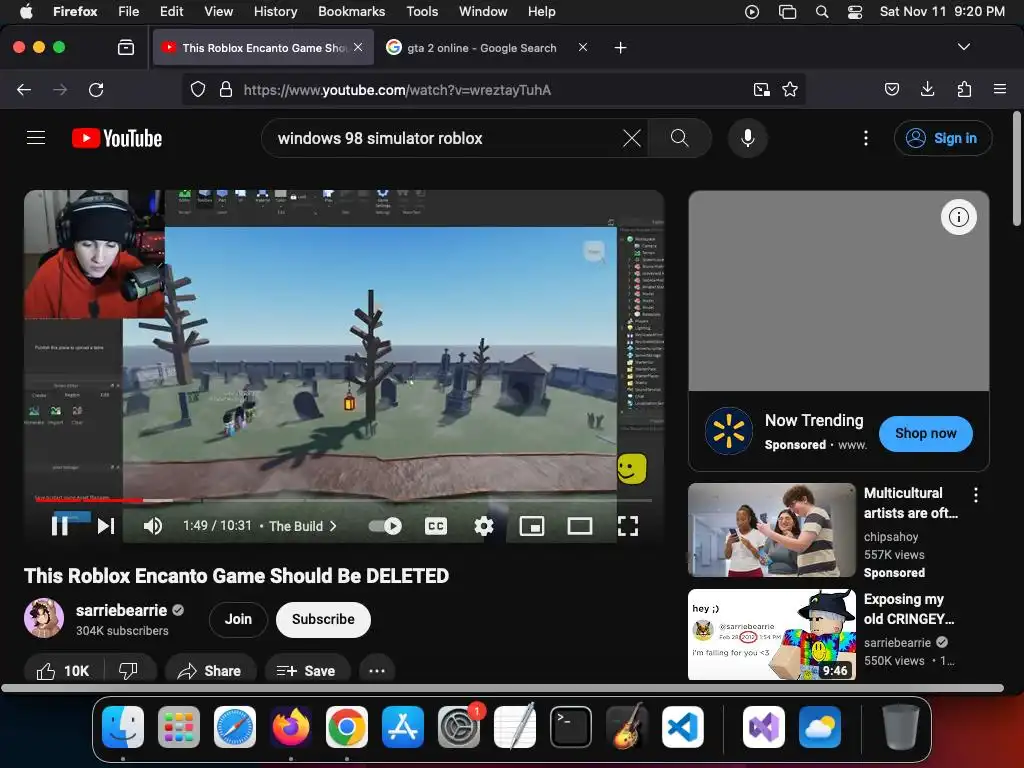Image resolution: width=1024 pixels, height=768 pixels.
Task: Pause the YouTube video
Action: click(x=59, y=526)
